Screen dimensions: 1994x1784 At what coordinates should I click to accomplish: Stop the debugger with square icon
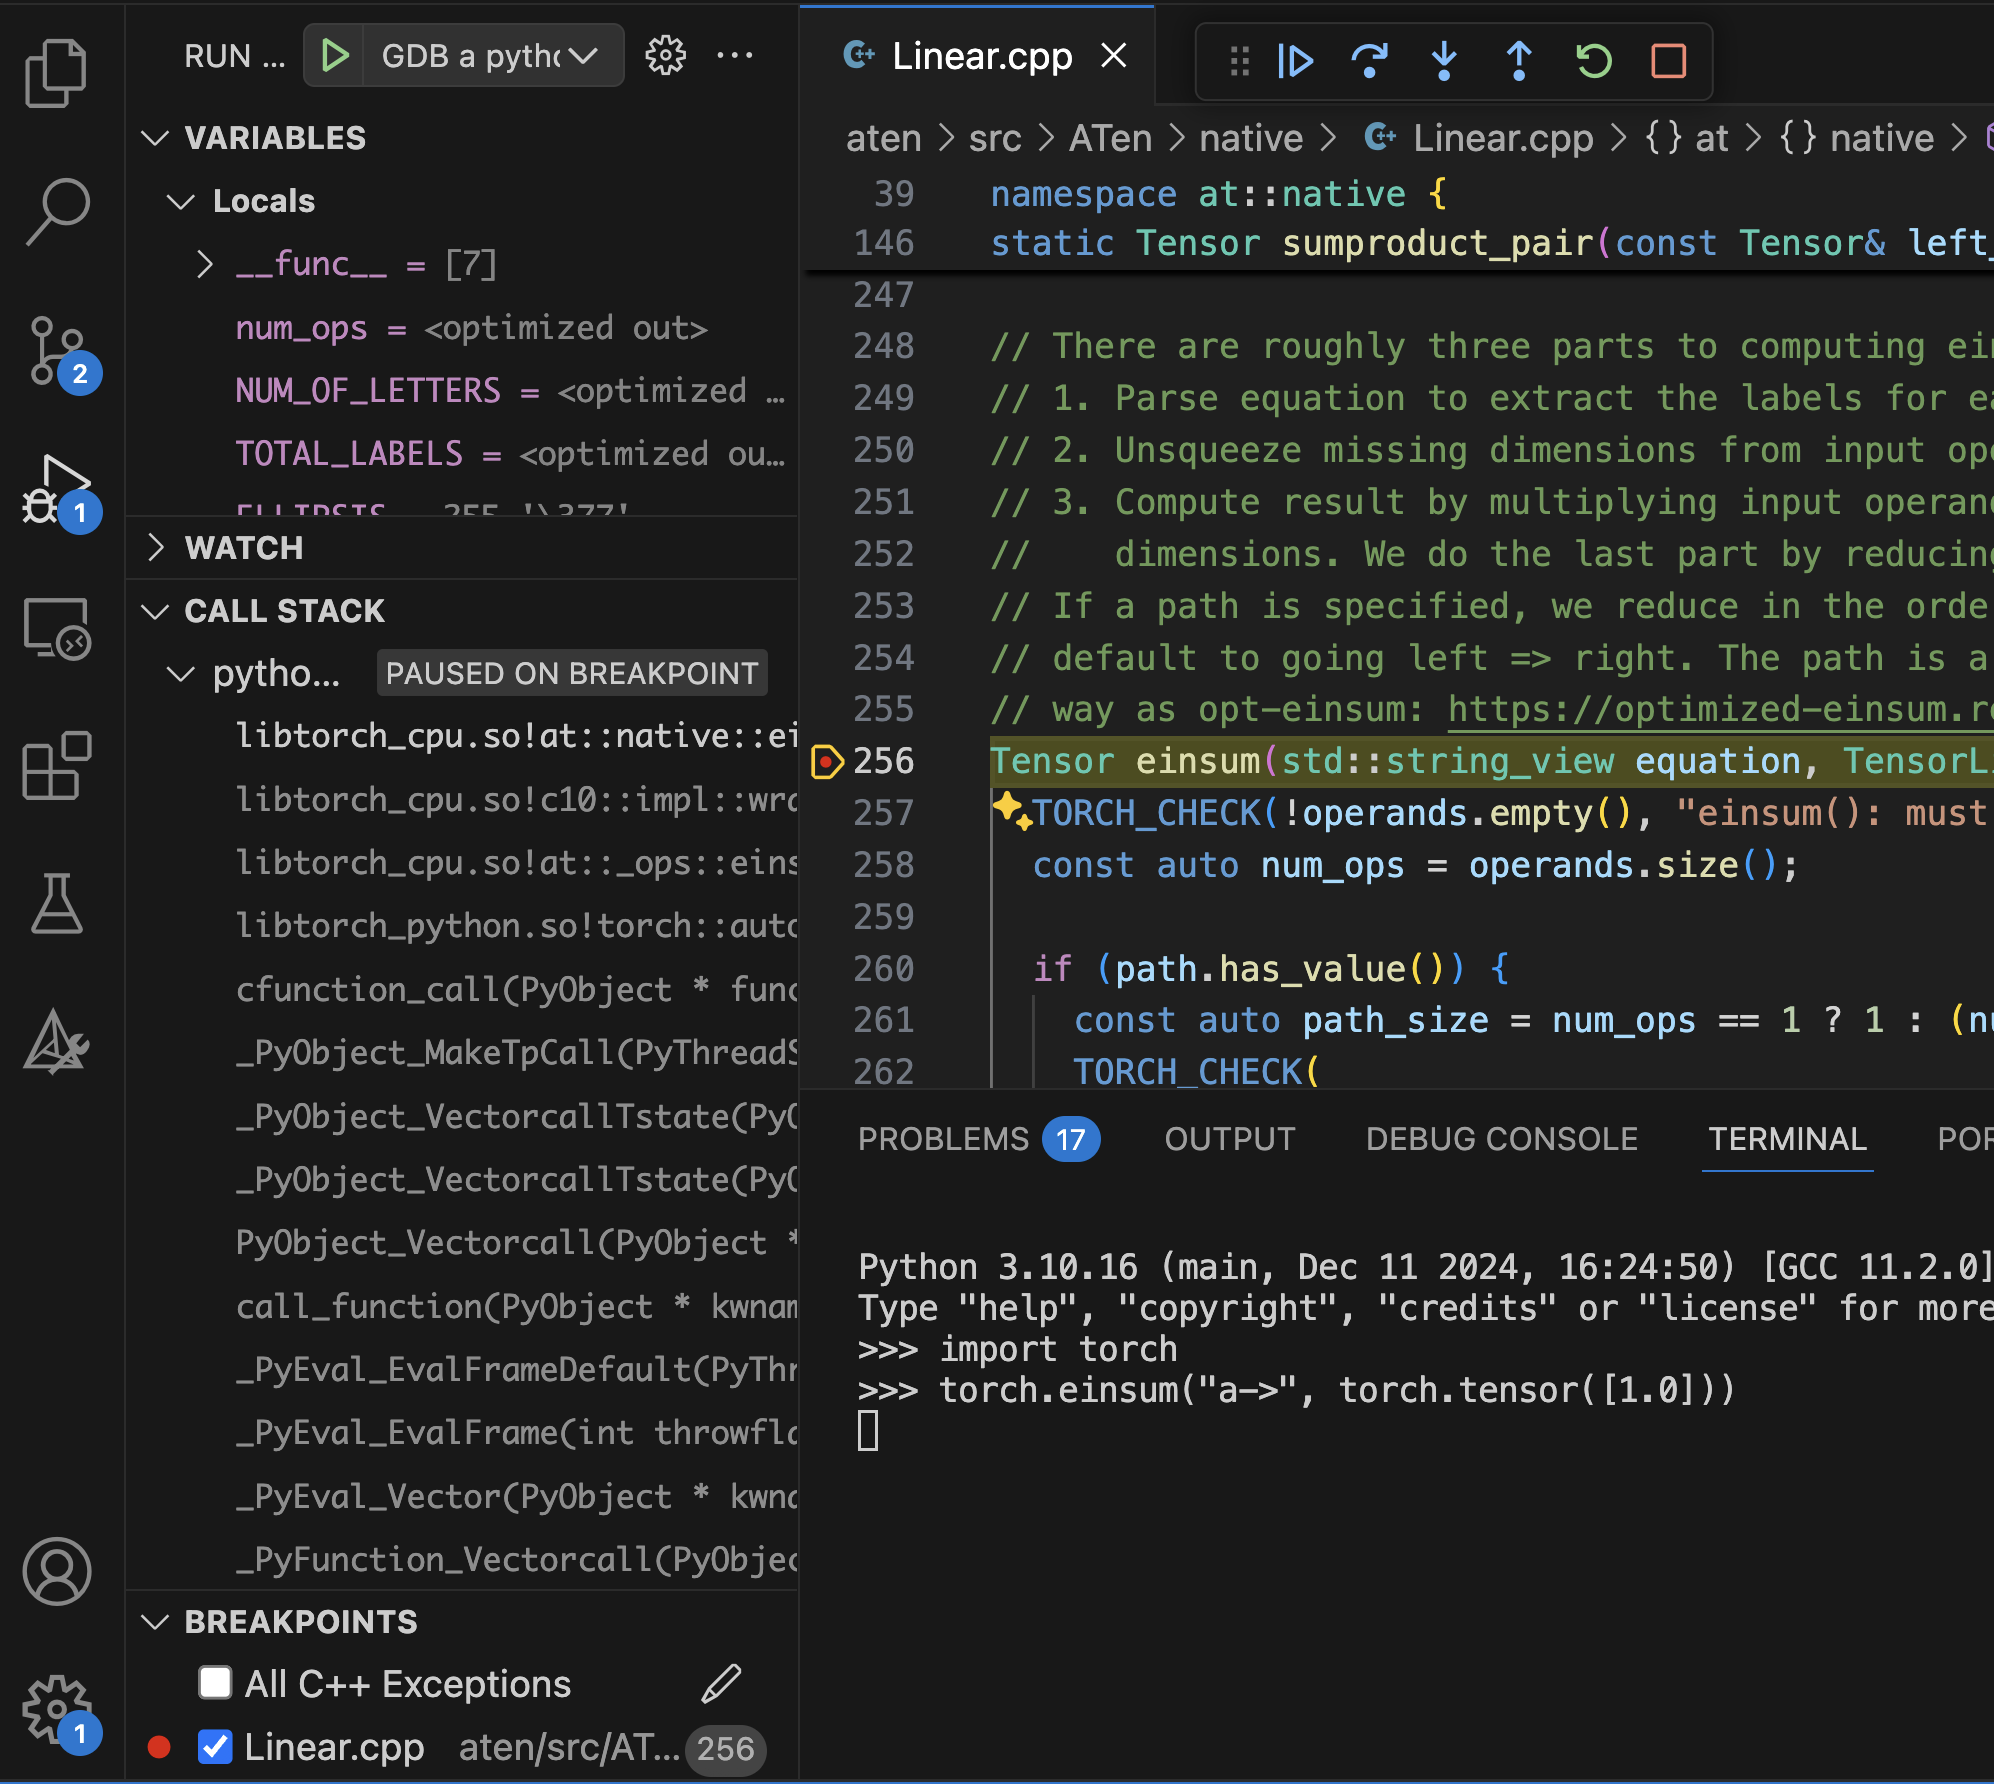1668,61
